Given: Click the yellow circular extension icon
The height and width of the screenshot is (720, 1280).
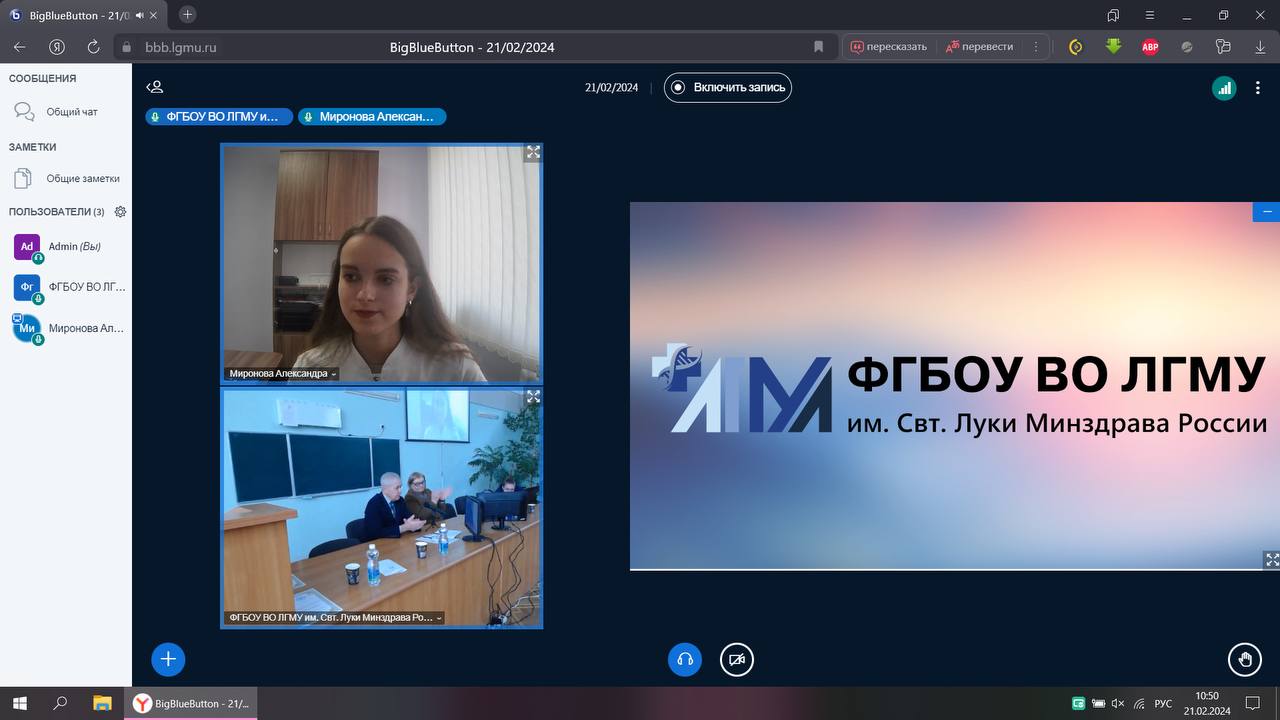Looking at the screenshot, I should pyautogui.click(x=1076, y=47).
